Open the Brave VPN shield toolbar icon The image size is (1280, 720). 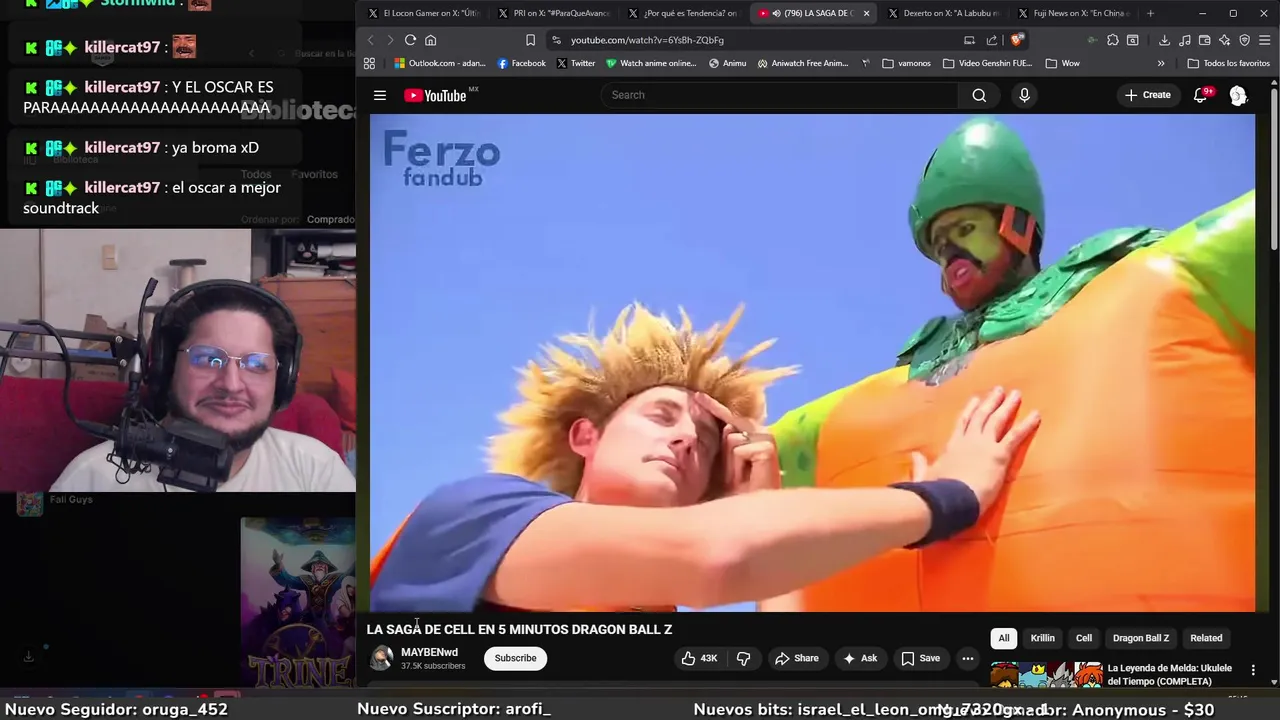(1244, 40)
